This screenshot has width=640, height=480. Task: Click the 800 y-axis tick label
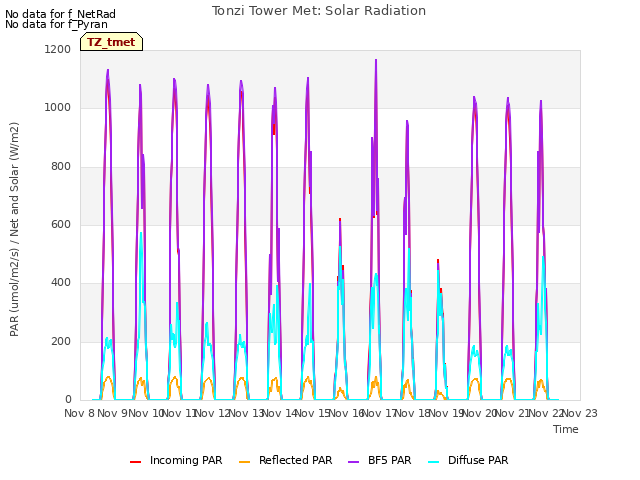[x=61, y=167]
